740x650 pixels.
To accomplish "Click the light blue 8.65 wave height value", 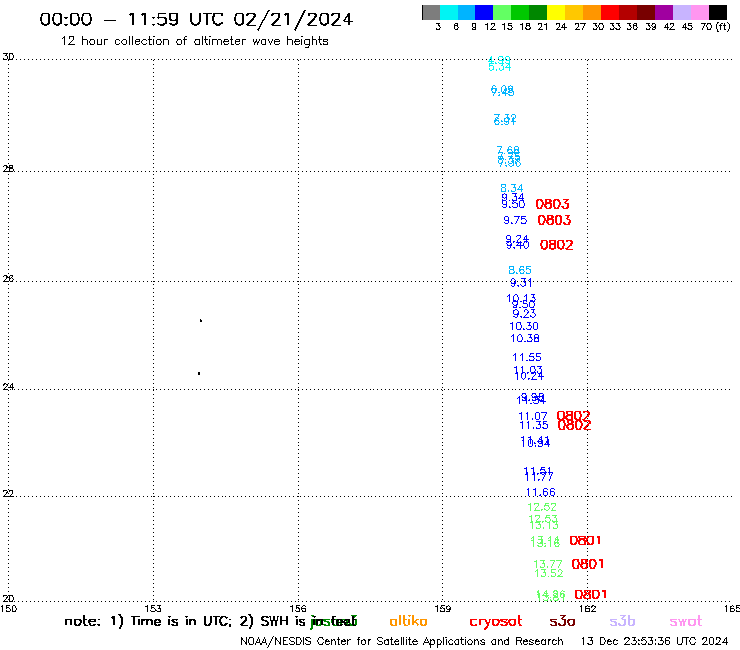I will [x=520, y=270].
